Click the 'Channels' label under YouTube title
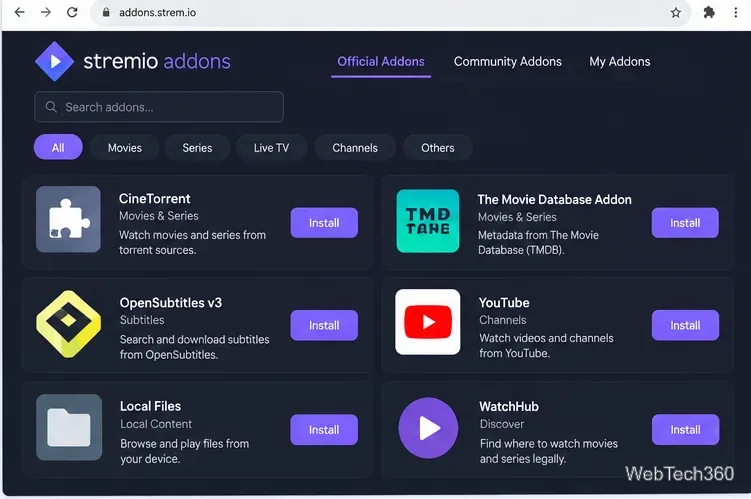This screenshot has height=499, width=751. coord(502,320)
